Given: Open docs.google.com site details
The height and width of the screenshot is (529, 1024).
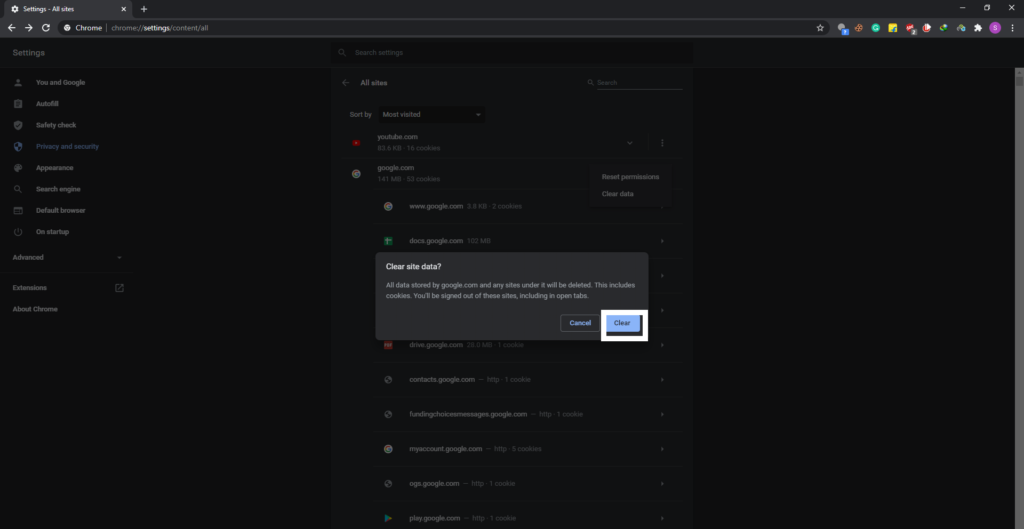Looking at the screenshot, I should [528, 241].
